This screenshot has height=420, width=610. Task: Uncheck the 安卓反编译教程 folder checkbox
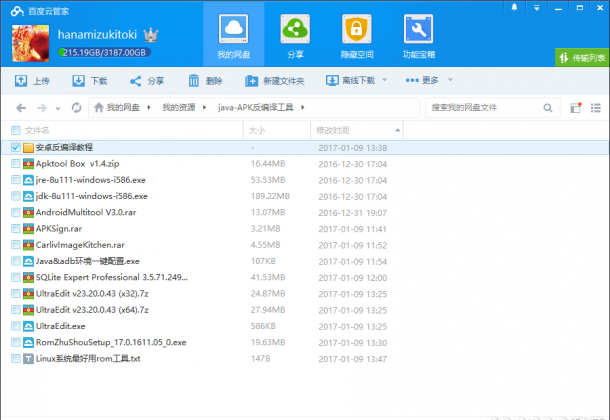pos(16,147)
